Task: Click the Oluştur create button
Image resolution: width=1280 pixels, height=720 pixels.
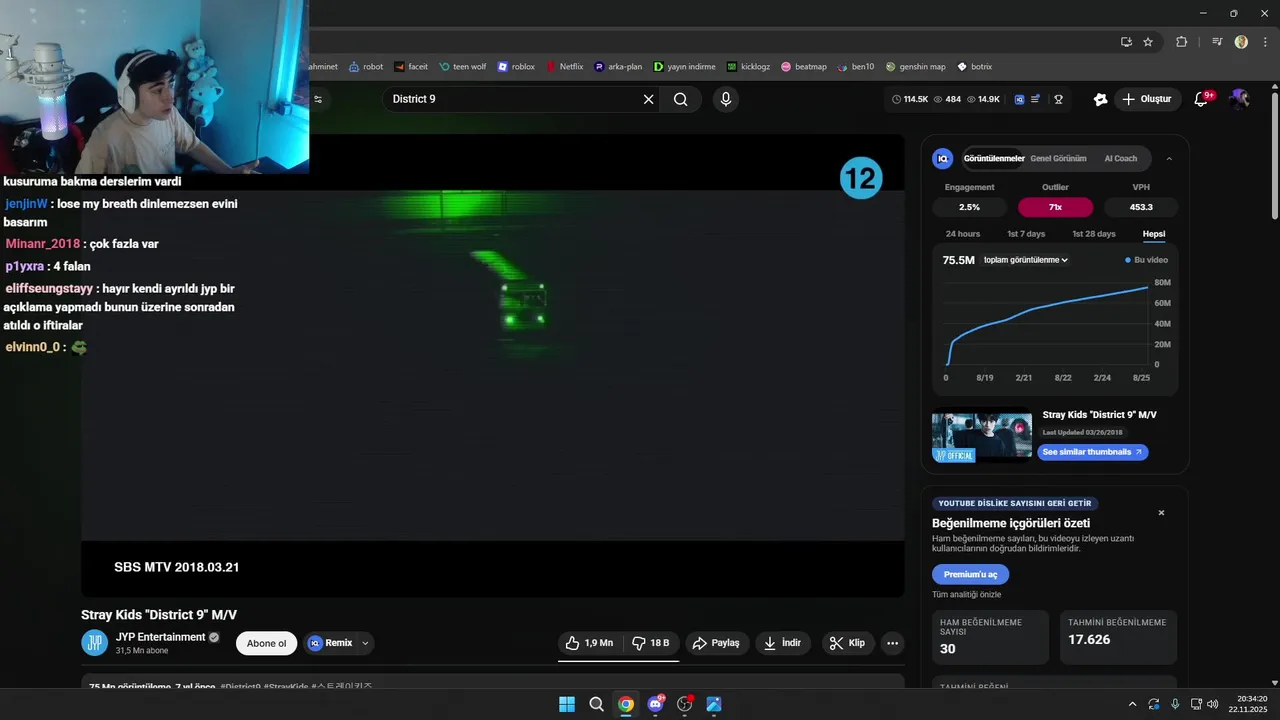Action: (x=1147, y=99)
